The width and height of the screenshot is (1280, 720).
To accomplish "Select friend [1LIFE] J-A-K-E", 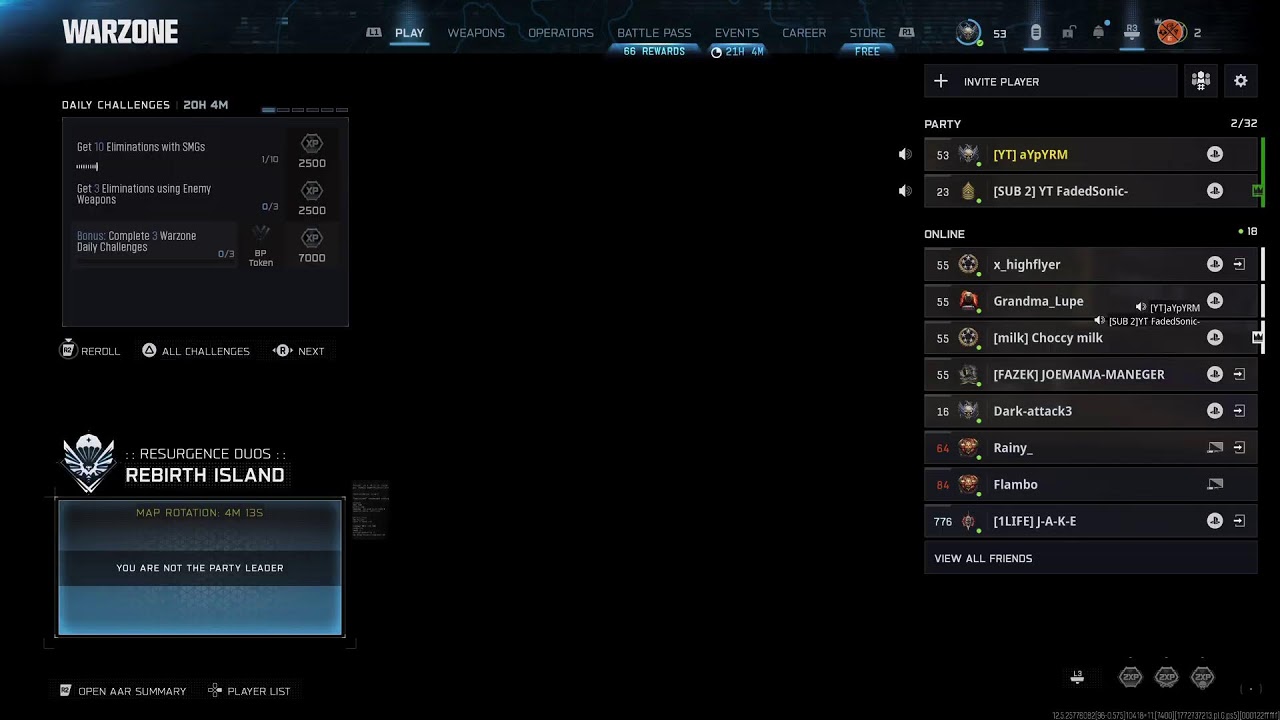I will tap(1091, 521).
